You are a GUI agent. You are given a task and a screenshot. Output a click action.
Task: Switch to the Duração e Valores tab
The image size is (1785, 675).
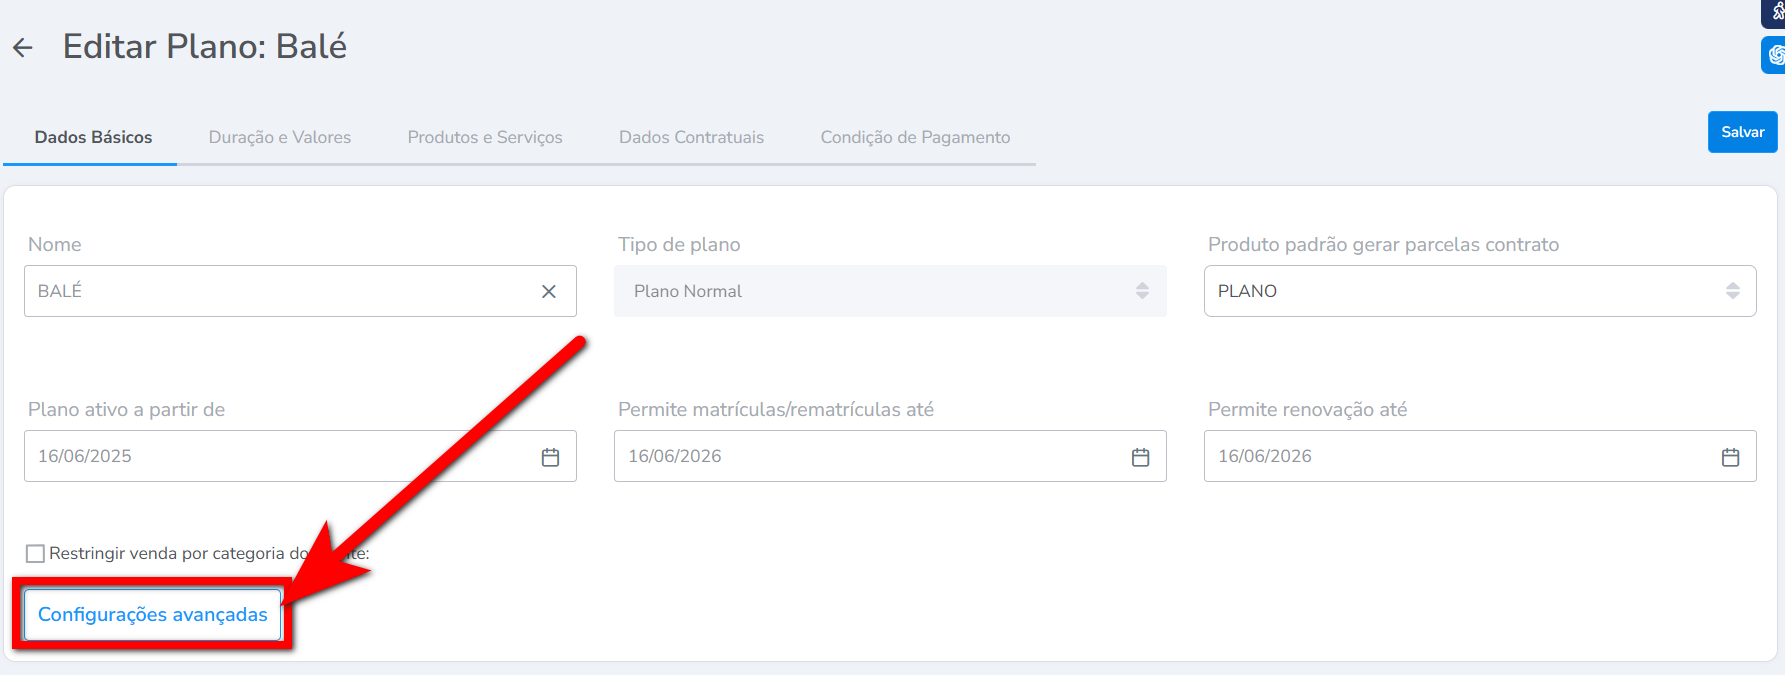tap(280, 137)
